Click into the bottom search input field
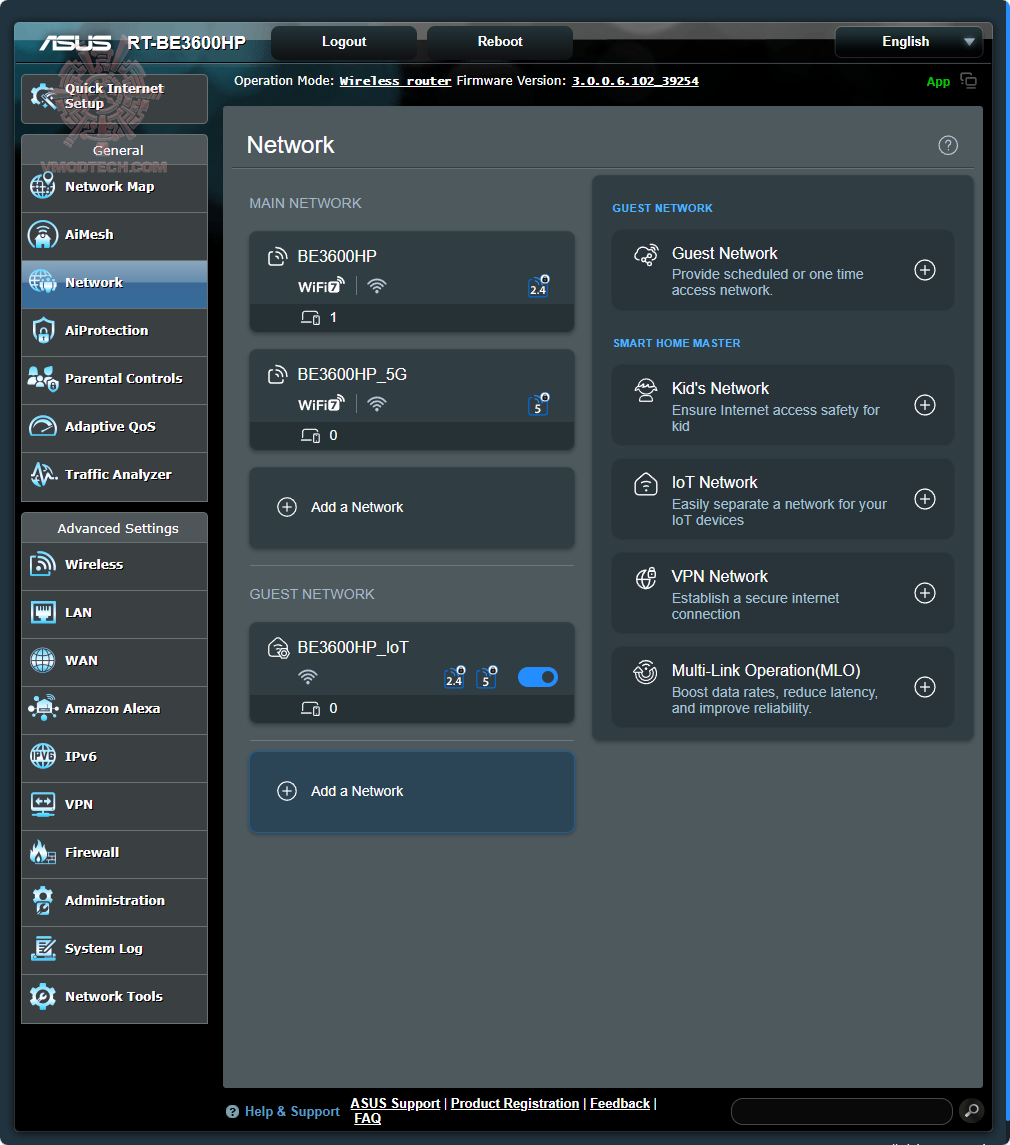This screenshot has width=1010, height=1145. click(x=841, y=1111)
